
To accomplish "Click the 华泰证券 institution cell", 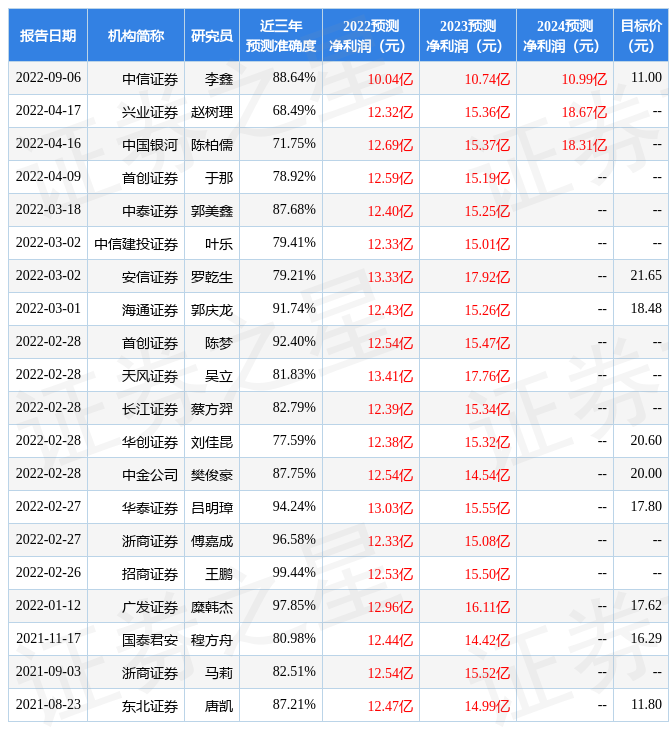I will click(150, 508).
